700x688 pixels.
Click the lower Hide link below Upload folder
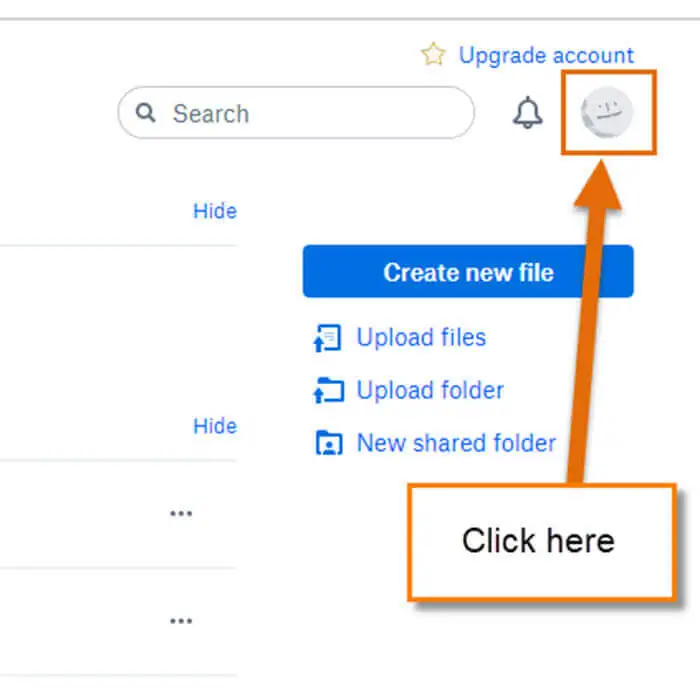pyautogui.click(x=215, y=426)
